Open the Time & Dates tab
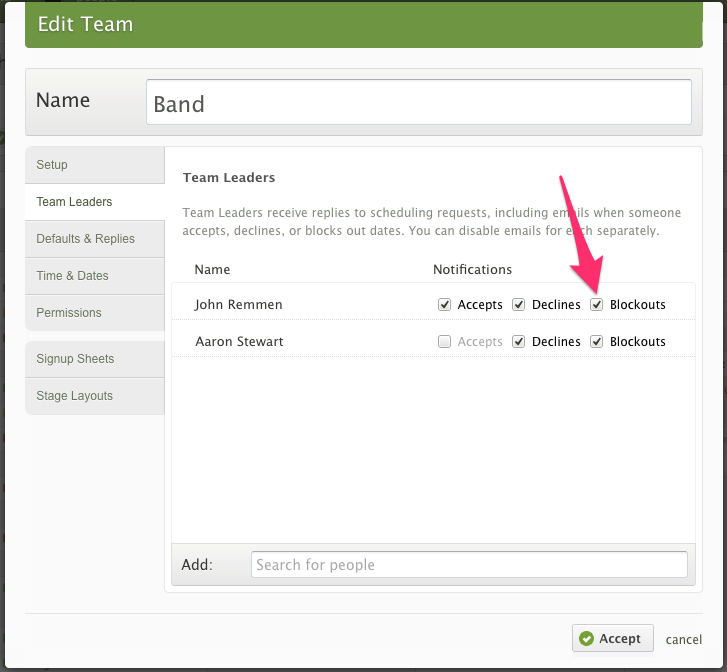 click(95, 276)
